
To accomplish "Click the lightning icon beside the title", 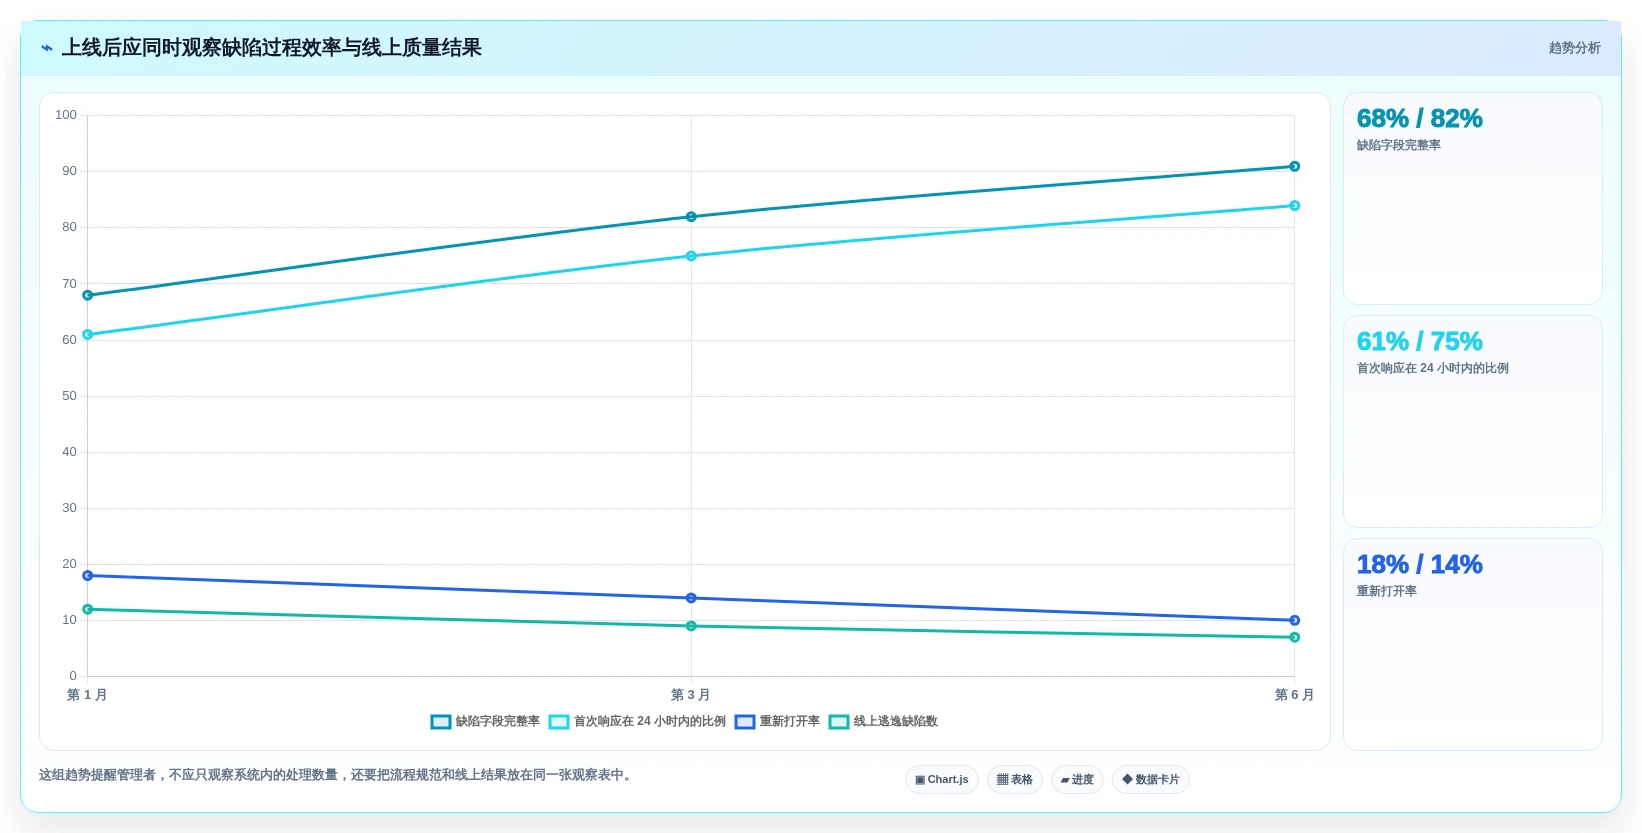I will (47, 48).
